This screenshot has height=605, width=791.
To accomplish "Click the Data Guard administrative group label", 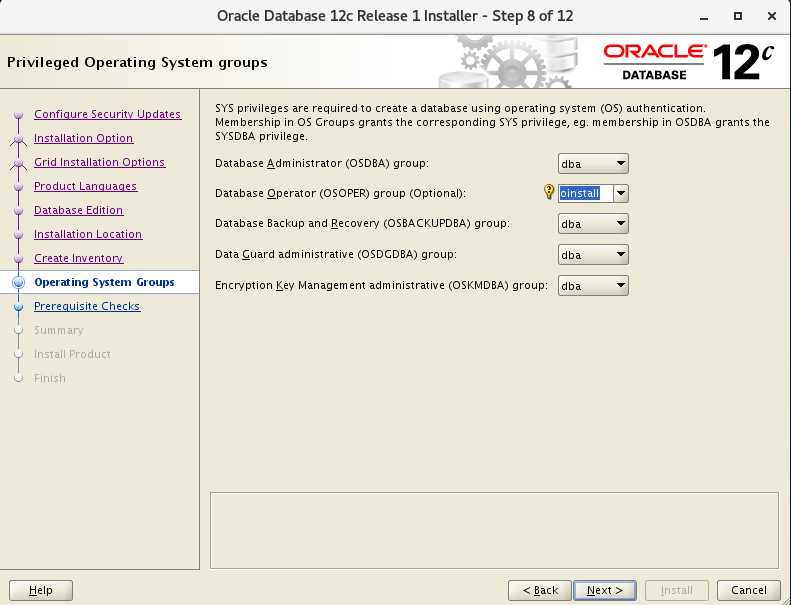I will click(335, 254).
